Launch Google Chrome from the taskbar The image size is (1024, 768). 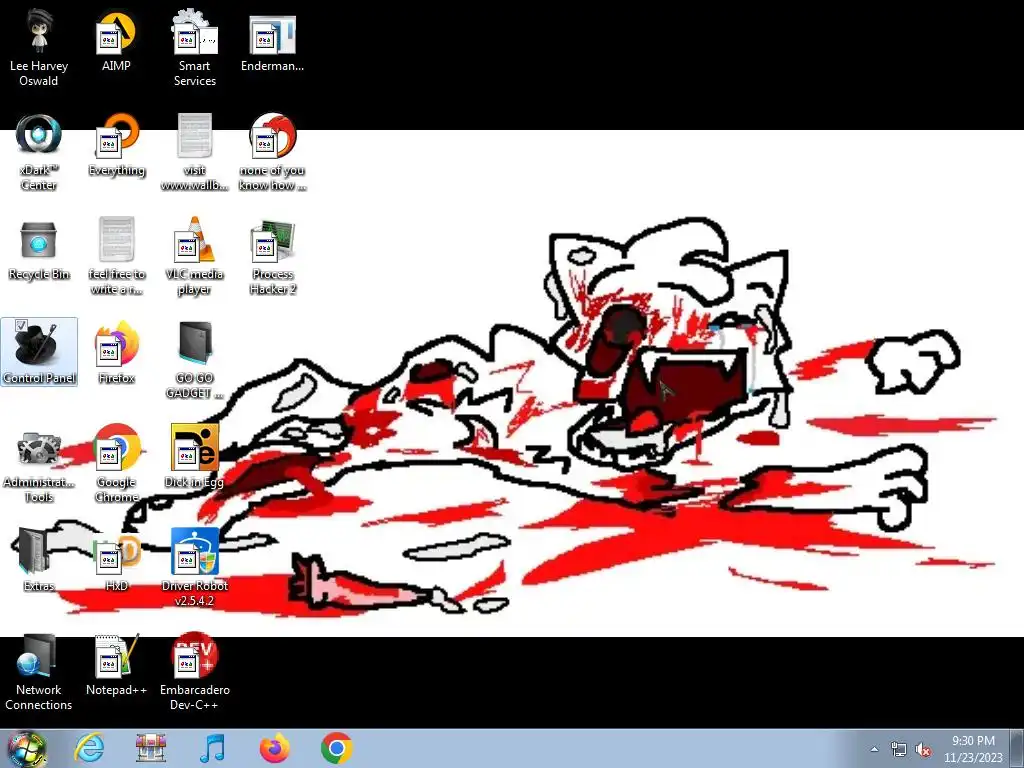(337, 748)
